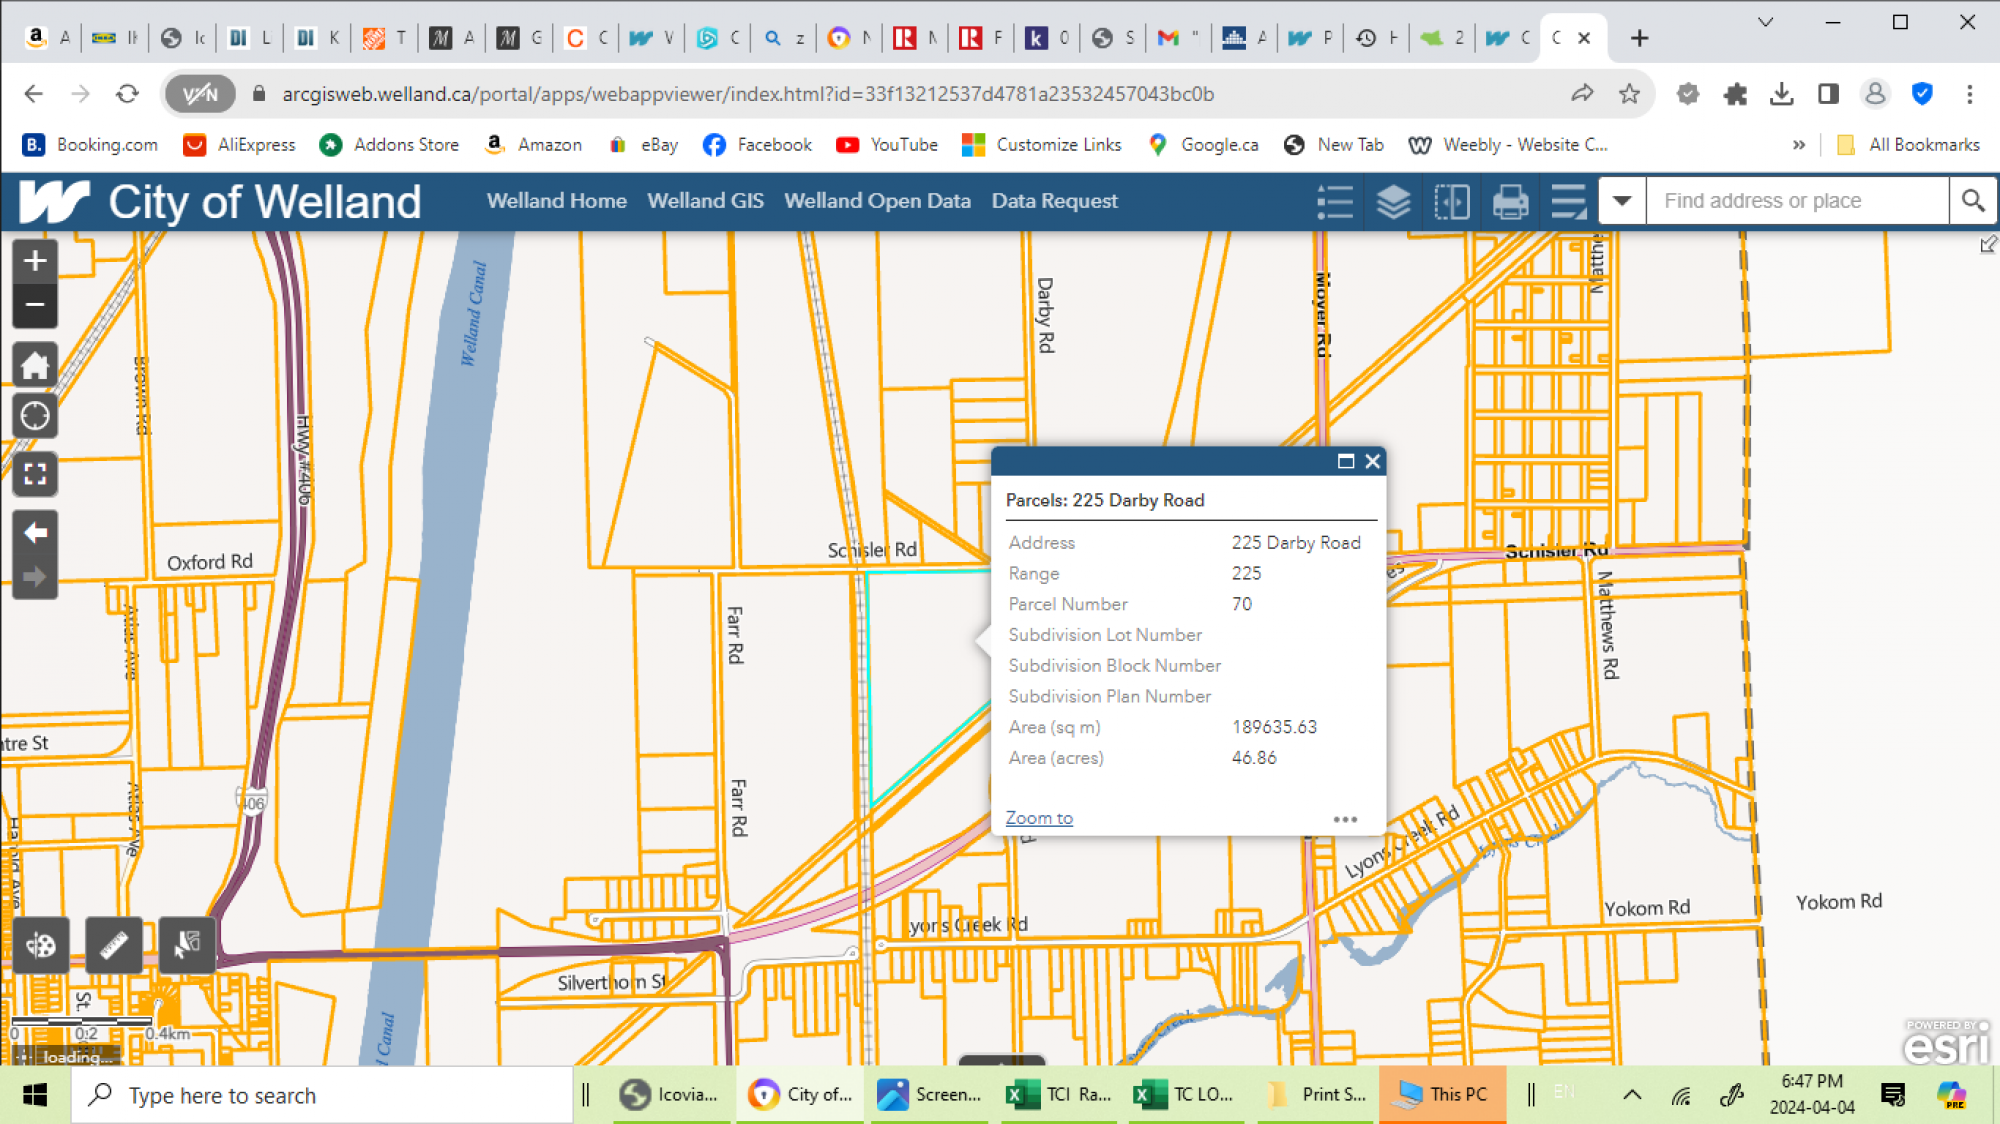Go to previous map extent arrow
The image size is (2000, 1124).
tap(35, 533)
